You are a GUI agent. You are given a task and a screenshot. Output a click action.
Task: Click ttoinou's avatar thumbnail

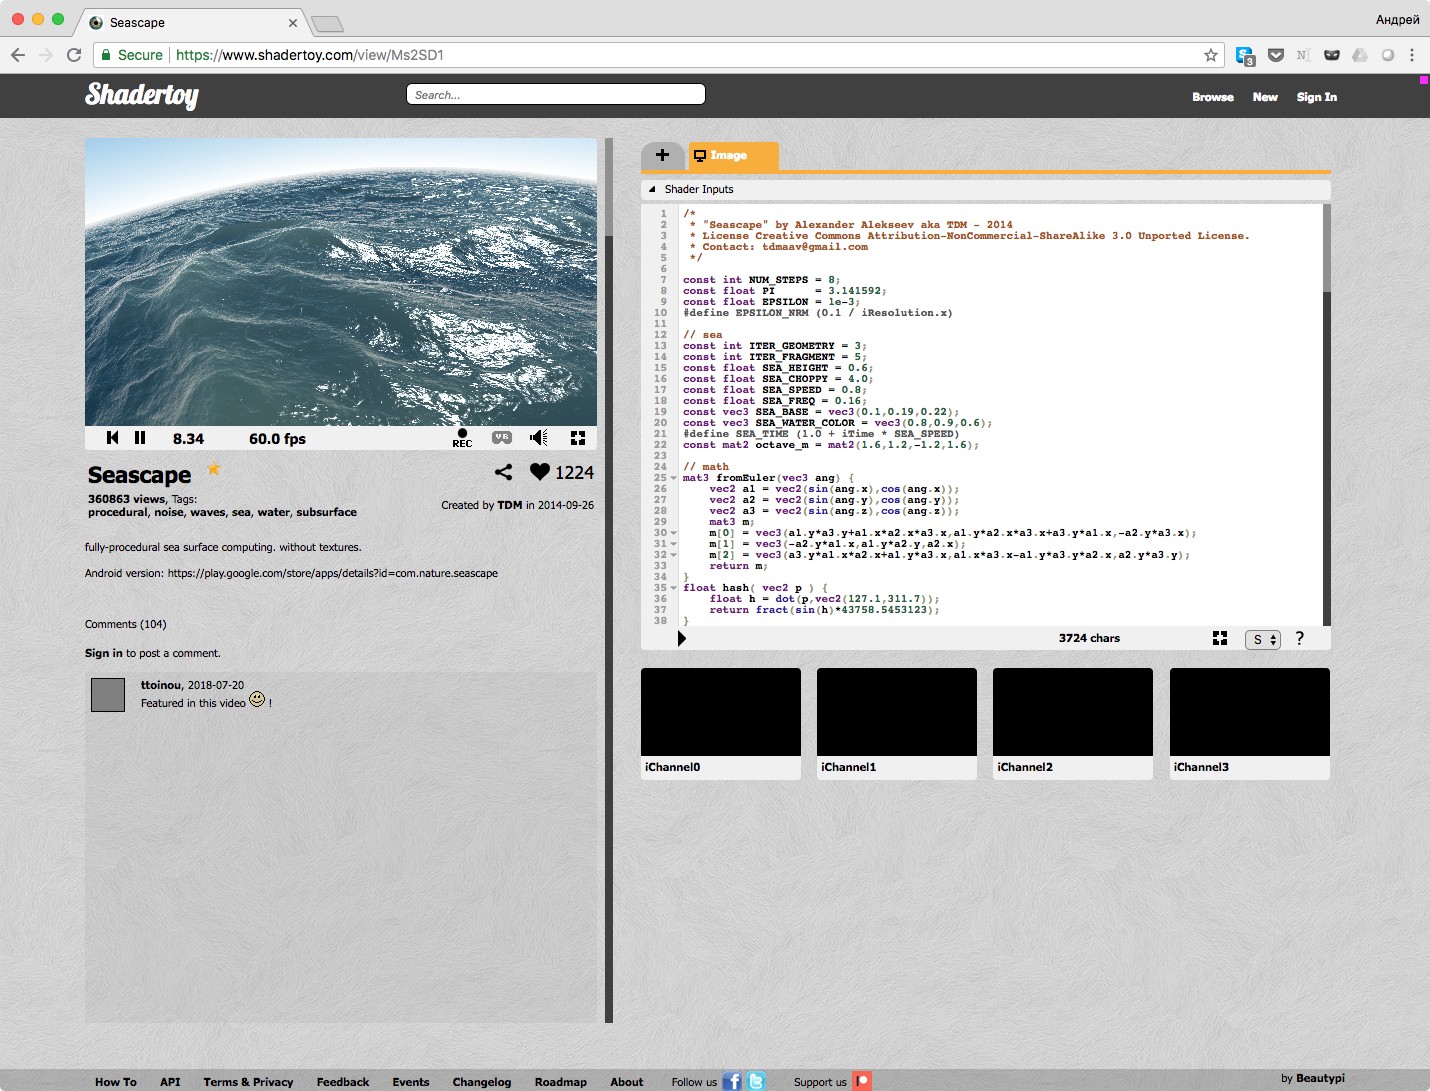108,695
